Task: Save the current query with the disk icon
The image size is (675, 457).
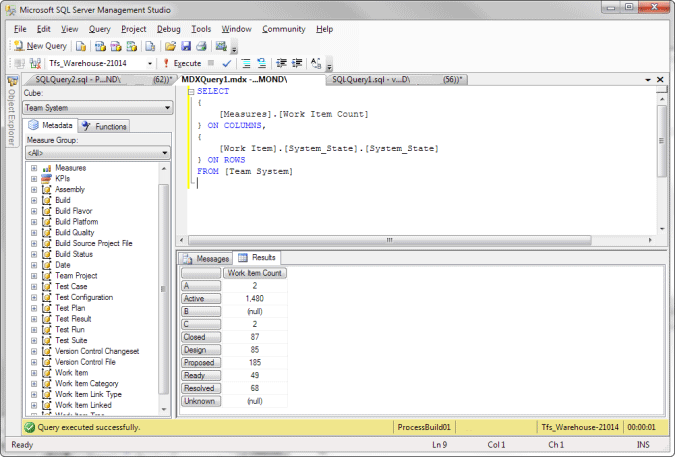Action: (x=186, y=46)
